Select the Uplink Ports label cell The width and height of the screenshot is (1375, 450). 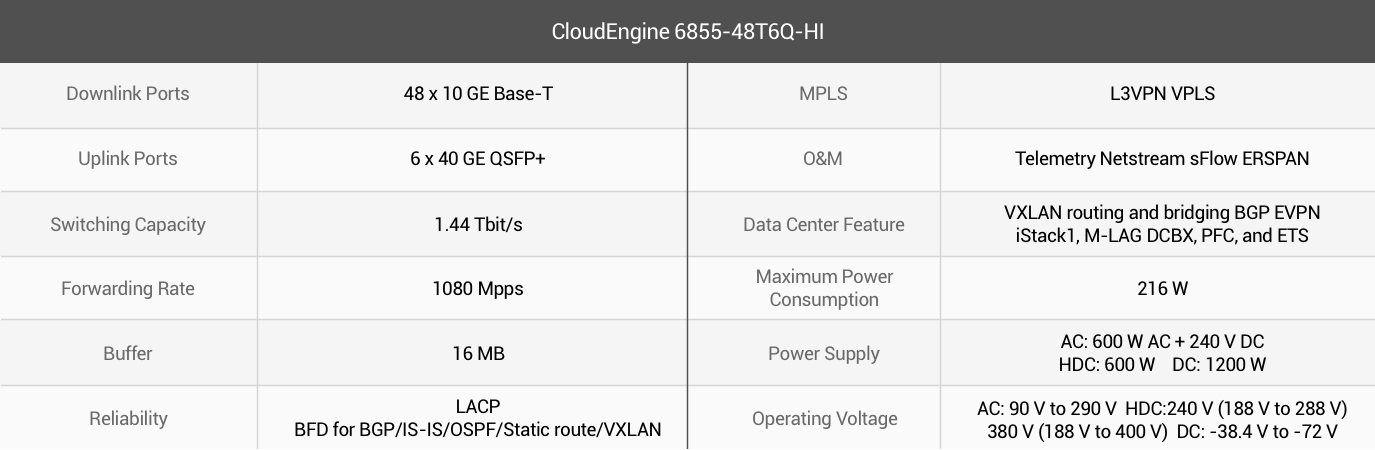(128, 160)
